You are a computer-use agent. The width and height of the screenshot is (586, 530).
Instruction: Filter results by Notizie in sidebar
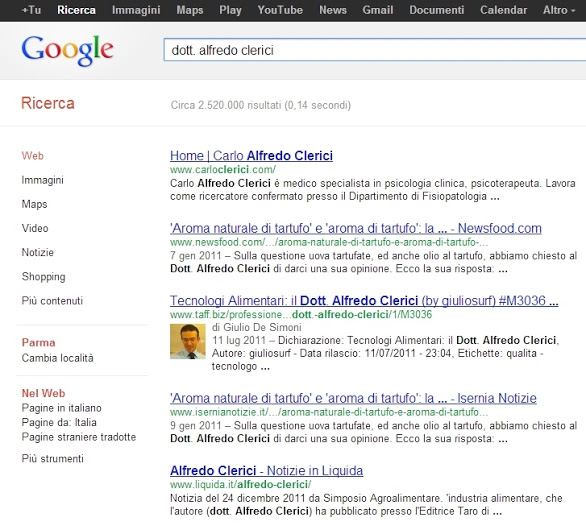point(37,252)
